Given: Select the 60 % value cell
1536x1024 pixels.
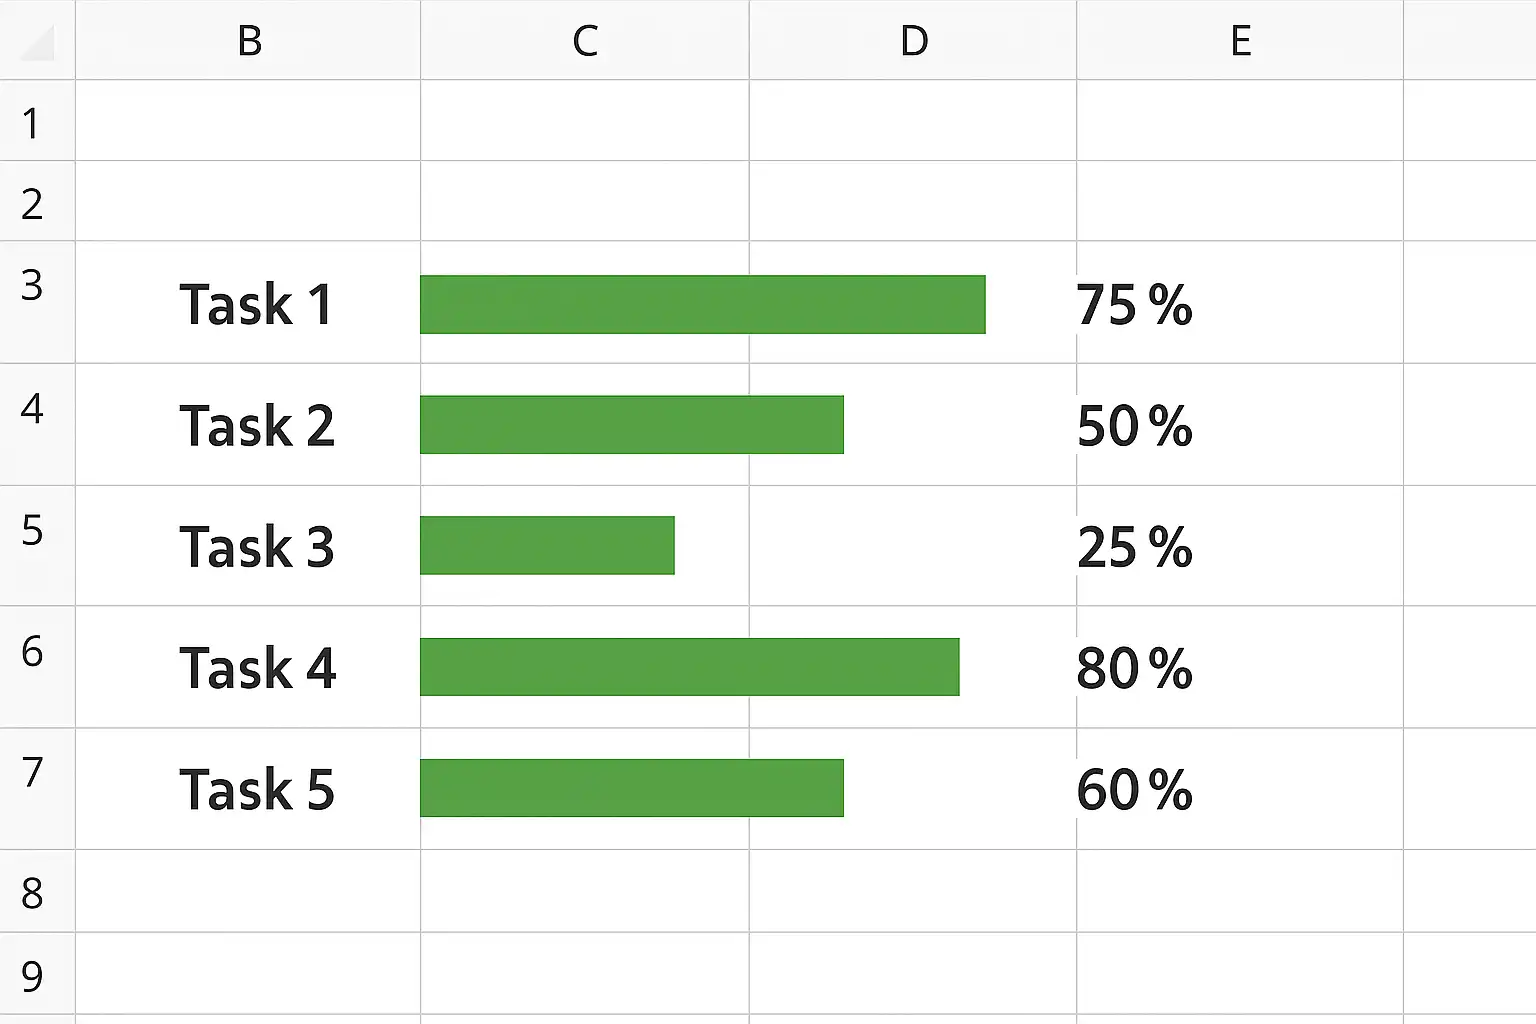Looking at the screenshot, I should pos(1135,790).
